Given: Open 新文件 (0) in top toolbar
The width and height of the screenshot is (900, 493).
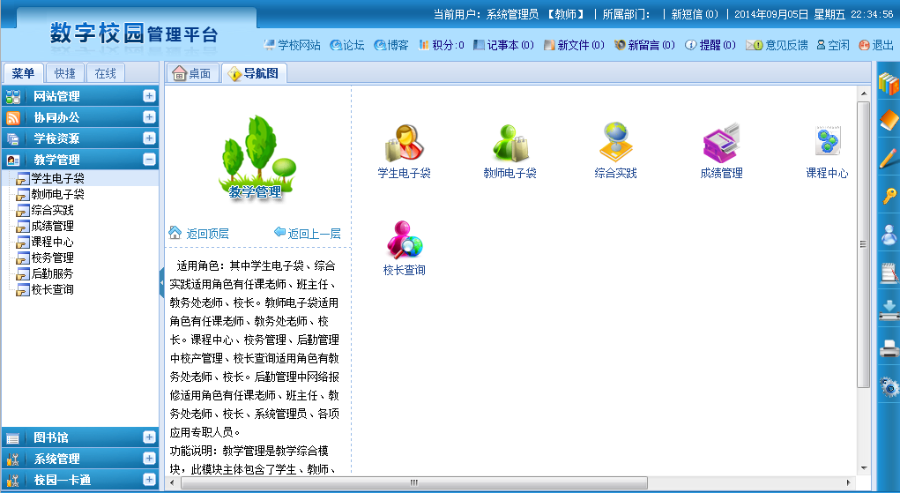Looking at the screenshot, I should pyautogui.click(x=574, y=45).
